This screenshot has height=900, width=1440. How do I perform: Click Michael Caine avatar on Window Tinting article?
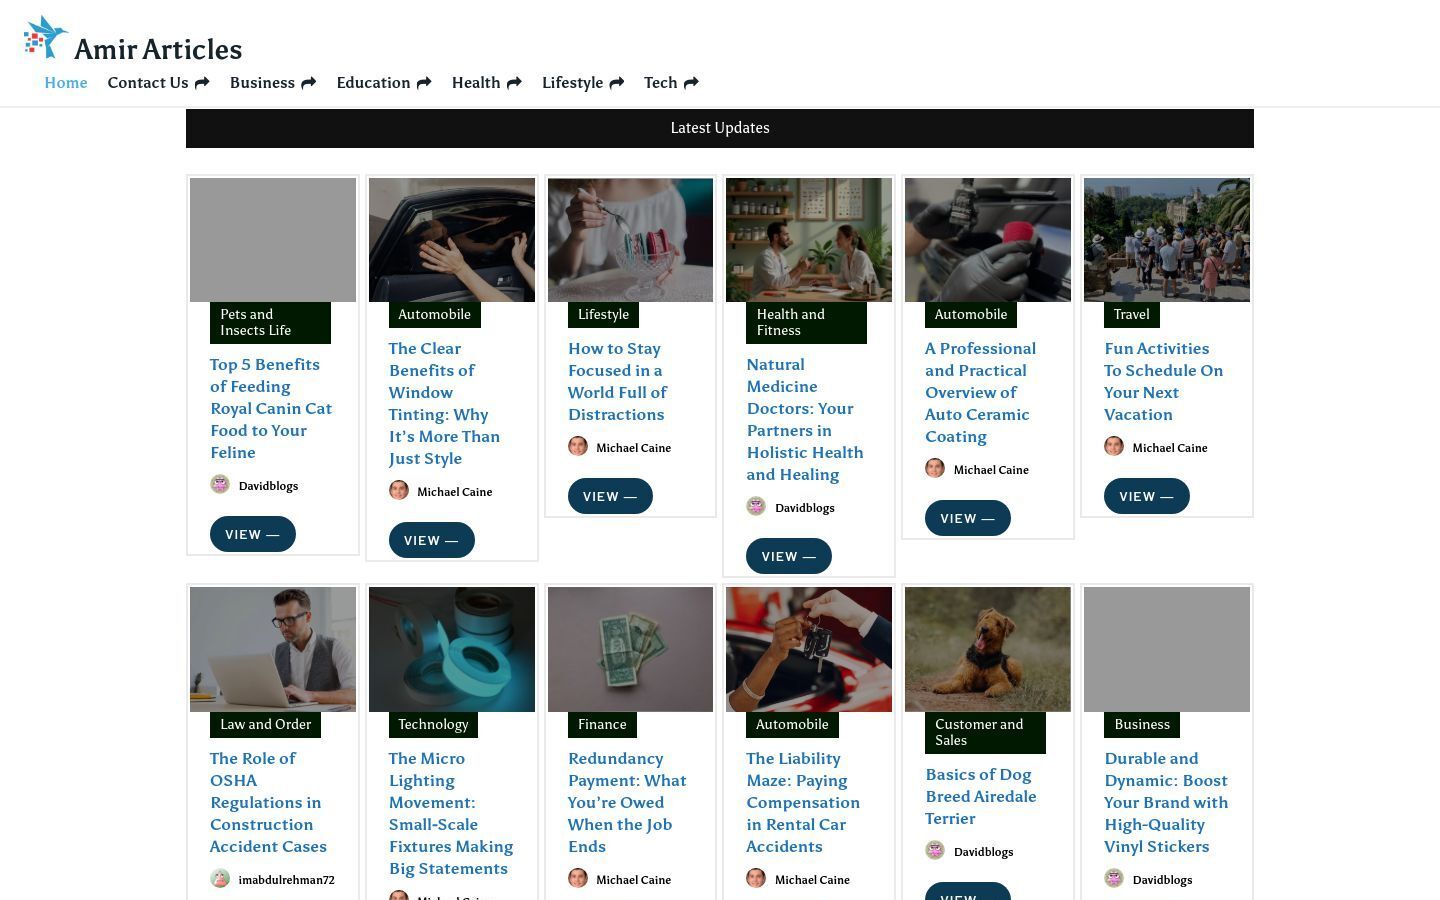[399, 491]
